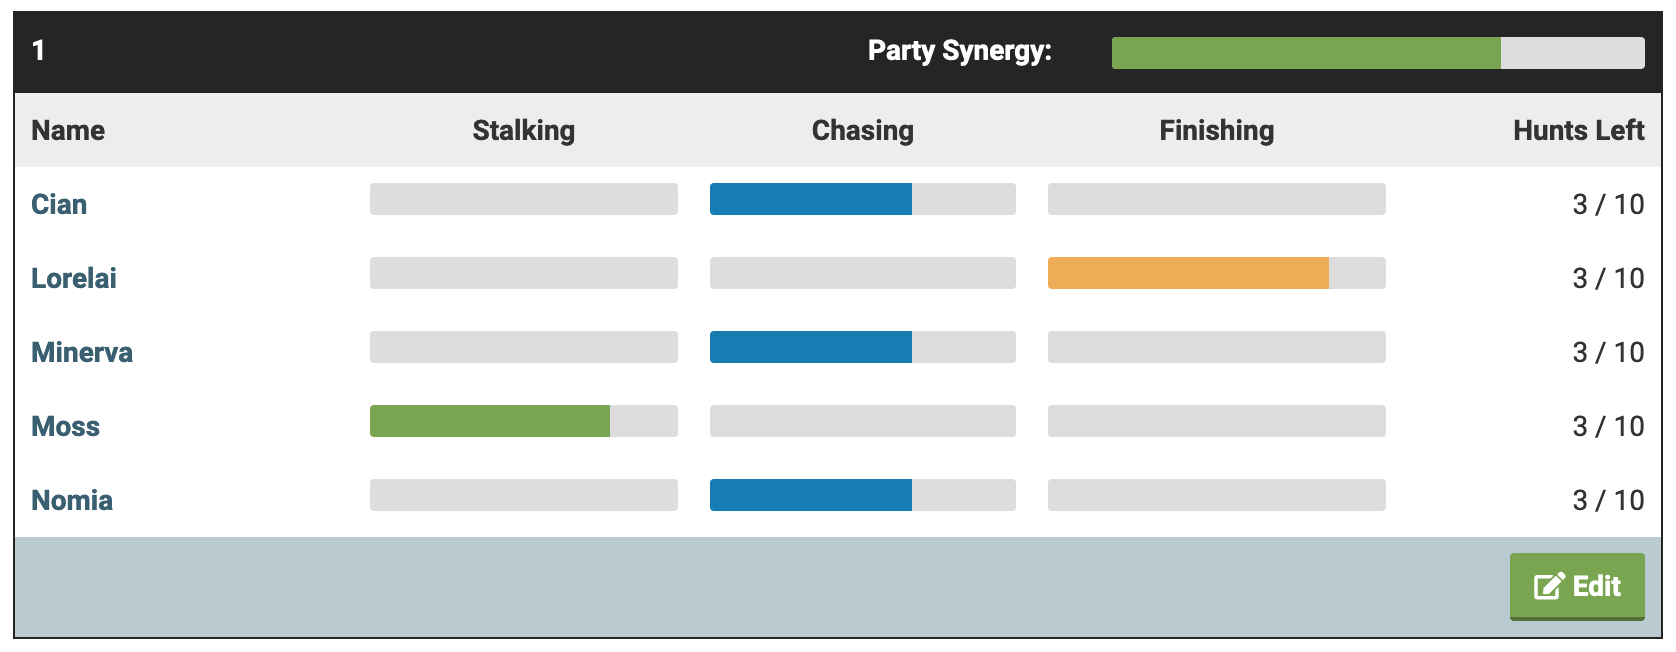Click Minerva's blue Chasing bar

tap(811, 347)
